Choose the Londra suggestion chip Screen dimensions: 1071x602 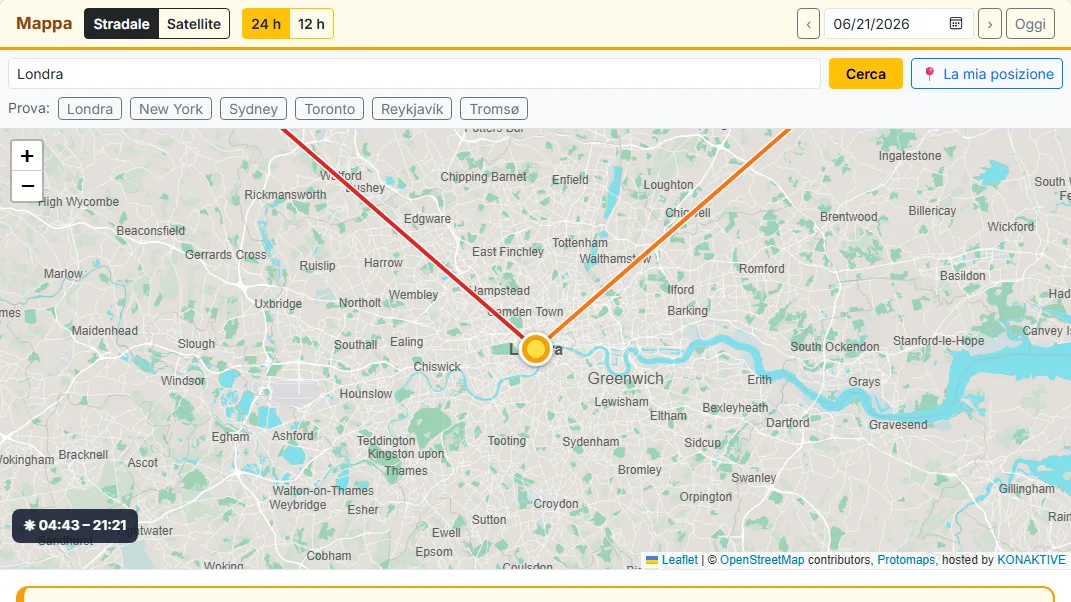[x=90, y=109]
